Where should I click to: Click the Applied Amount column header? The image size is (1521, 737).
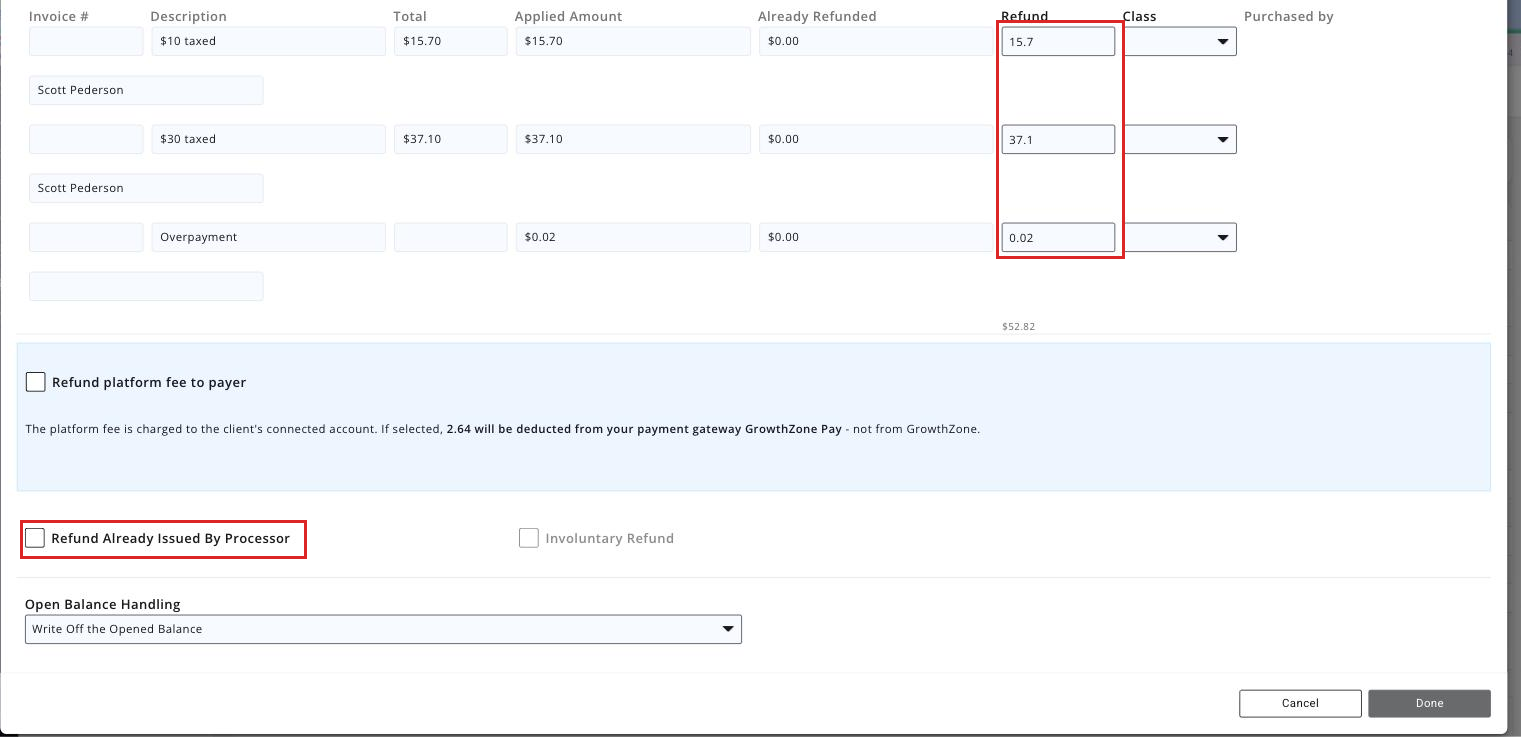point(568,16)
